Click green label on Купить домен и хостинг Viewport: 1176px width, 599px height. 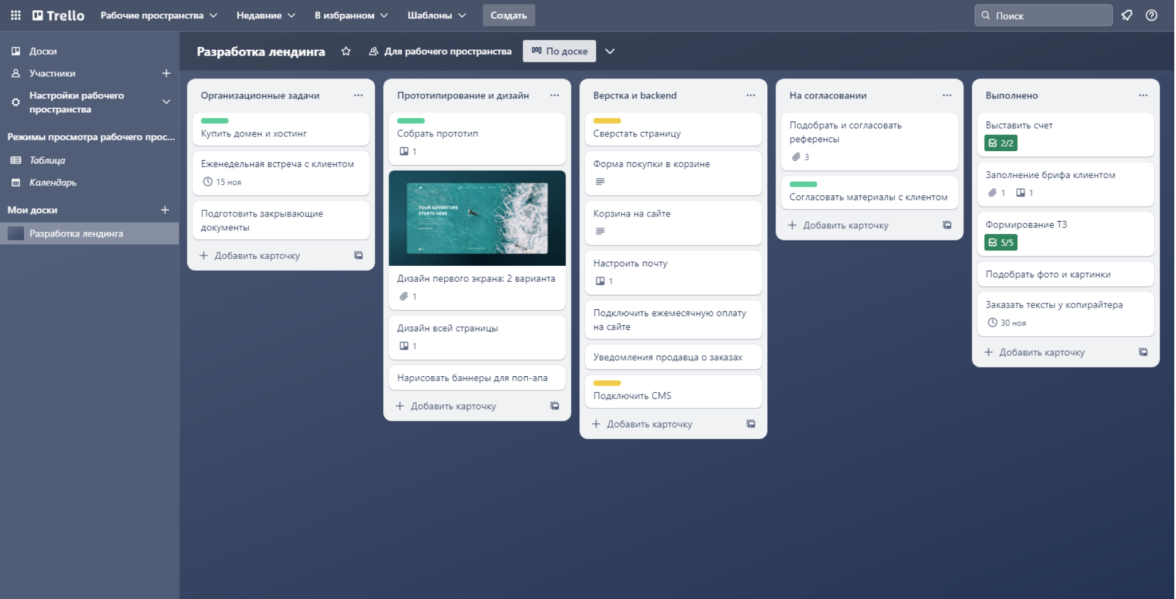tap(214, 121)
